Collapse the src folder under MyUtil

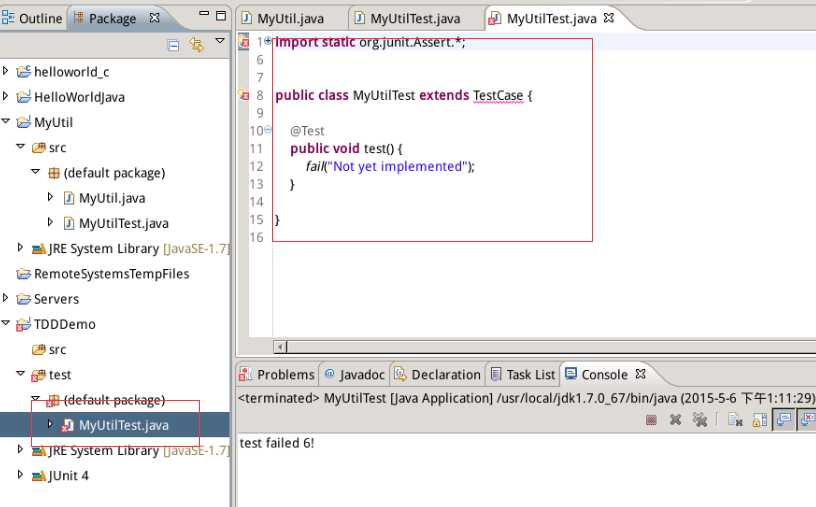click(x=21, y=146)
